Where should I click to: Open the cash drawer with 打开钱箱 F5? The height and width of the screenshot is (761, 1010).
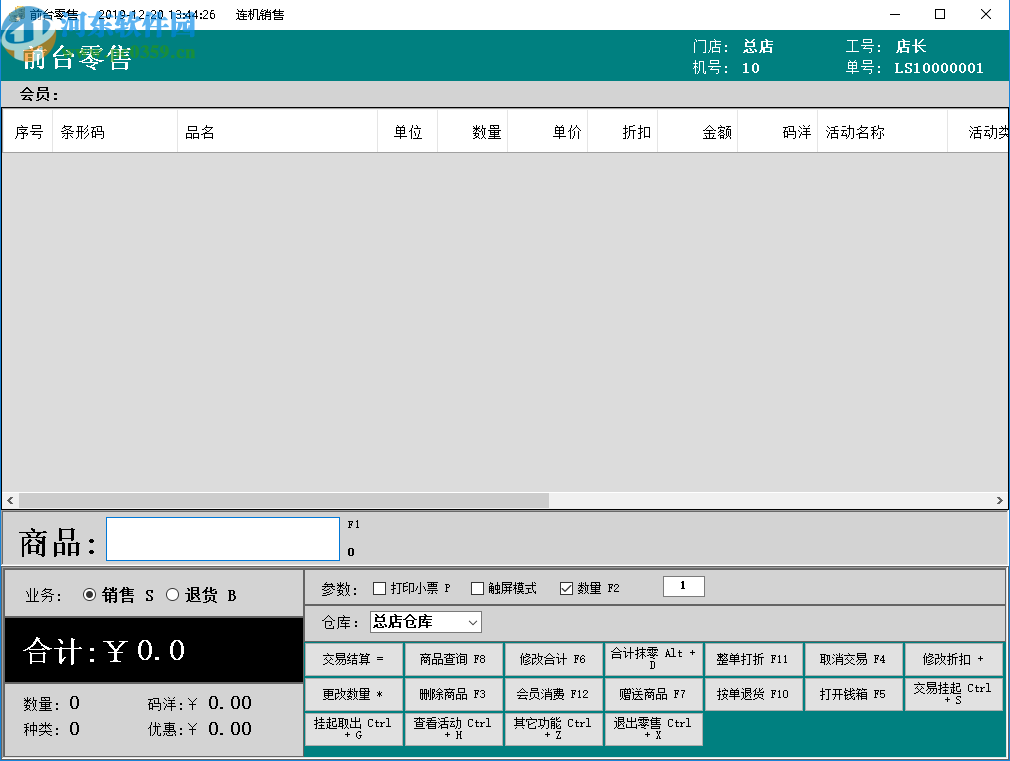pyautogui.click(x=853, y=694)
